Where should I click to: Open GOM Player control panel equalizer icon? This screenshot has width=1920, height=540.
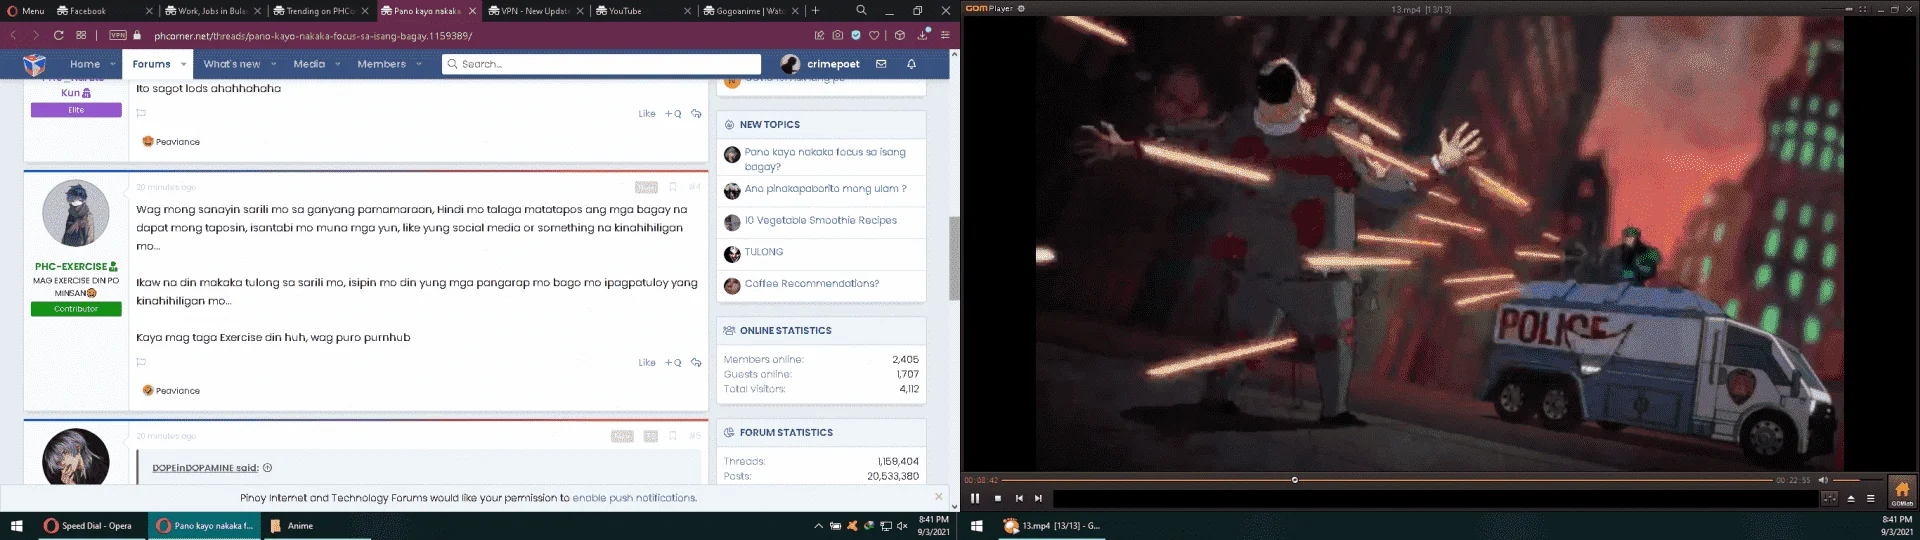[1830, 498]
